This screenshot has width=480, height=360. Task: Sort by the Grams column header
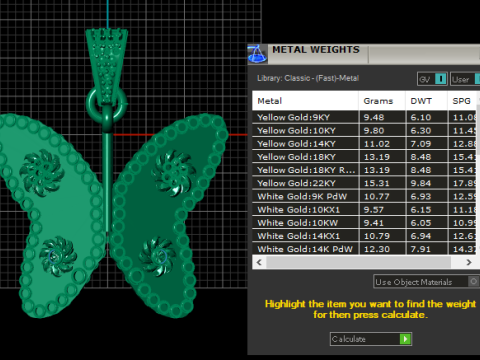click(x=382, y=101)
